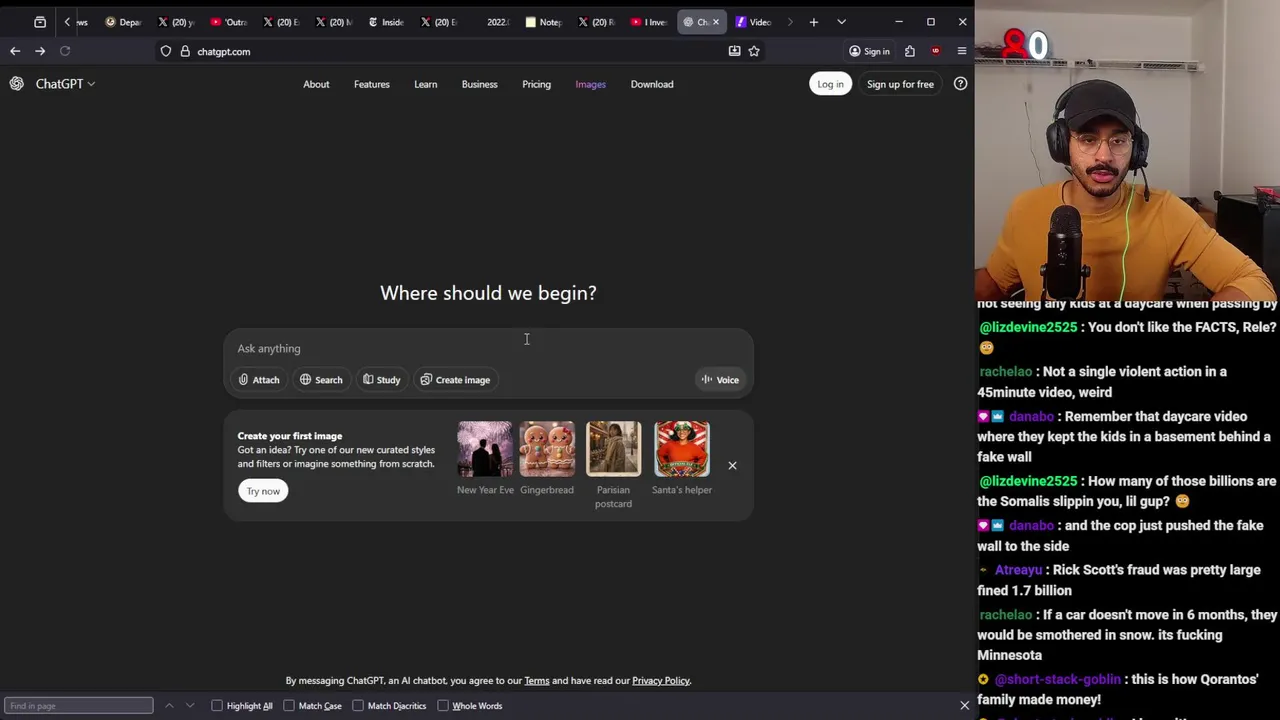This screenshot has width=1280, height=720.
Task: Click chat username 'Atreayu'
Action: [1018, 570]
